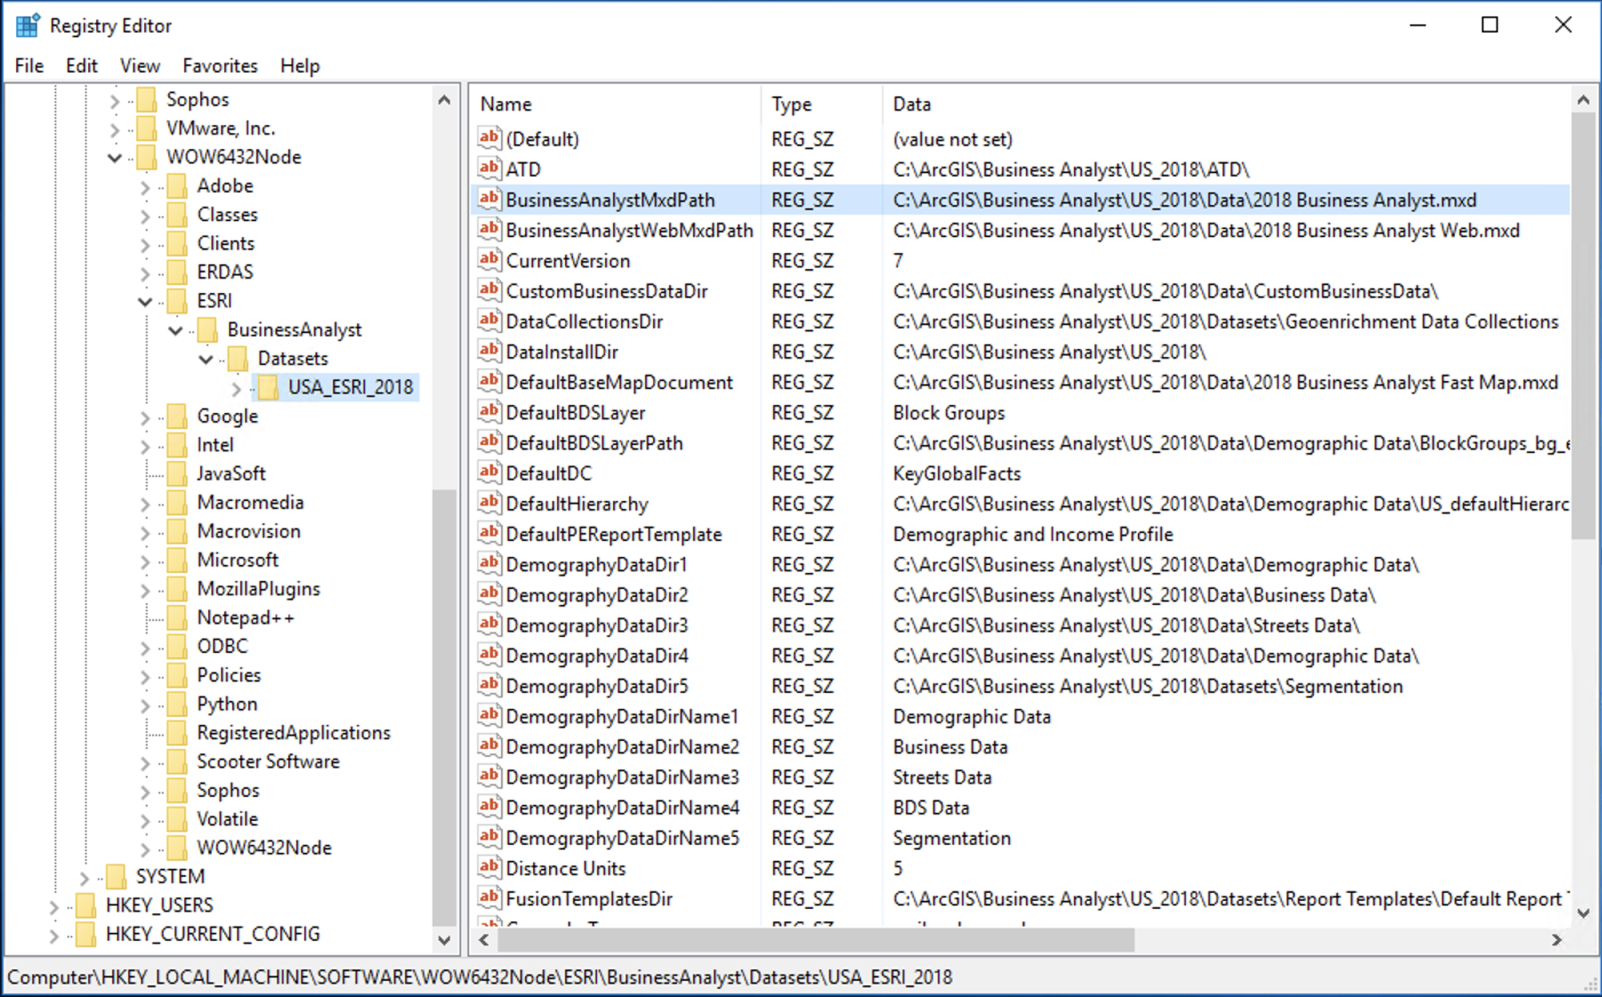The image size is (1602, 997).
Task: Click the string icon of the ATD value
Action: pyautogui.click(x=489, y=168)
